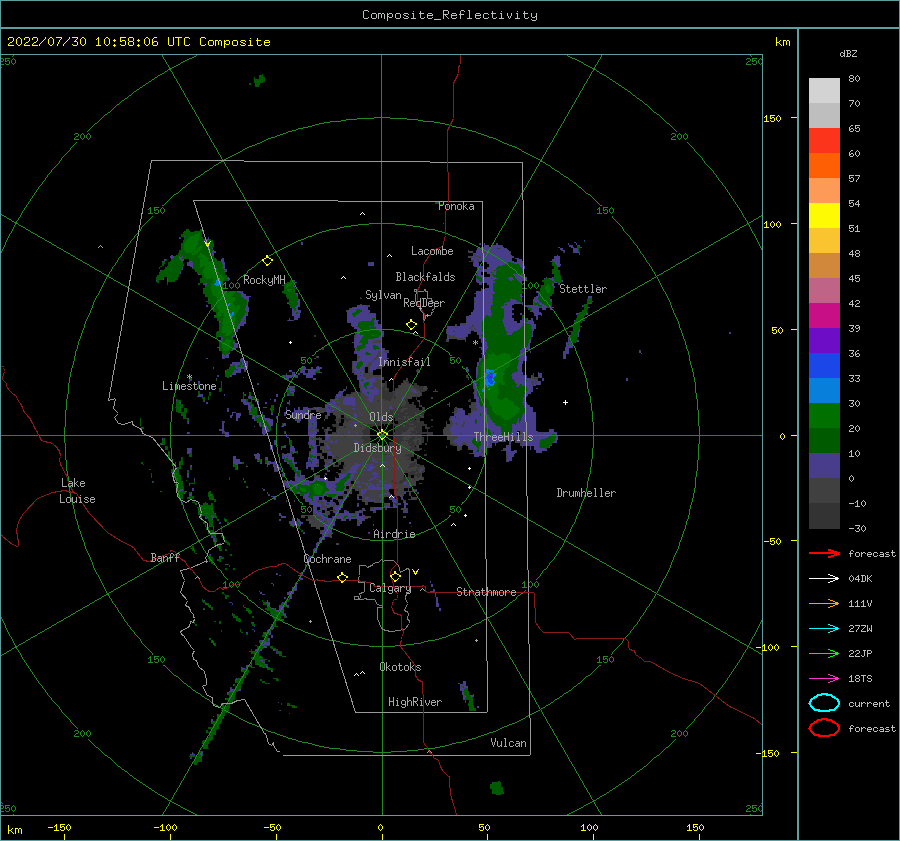Click the Lacombe city label
Screen dimensions: 900x841
432,251
